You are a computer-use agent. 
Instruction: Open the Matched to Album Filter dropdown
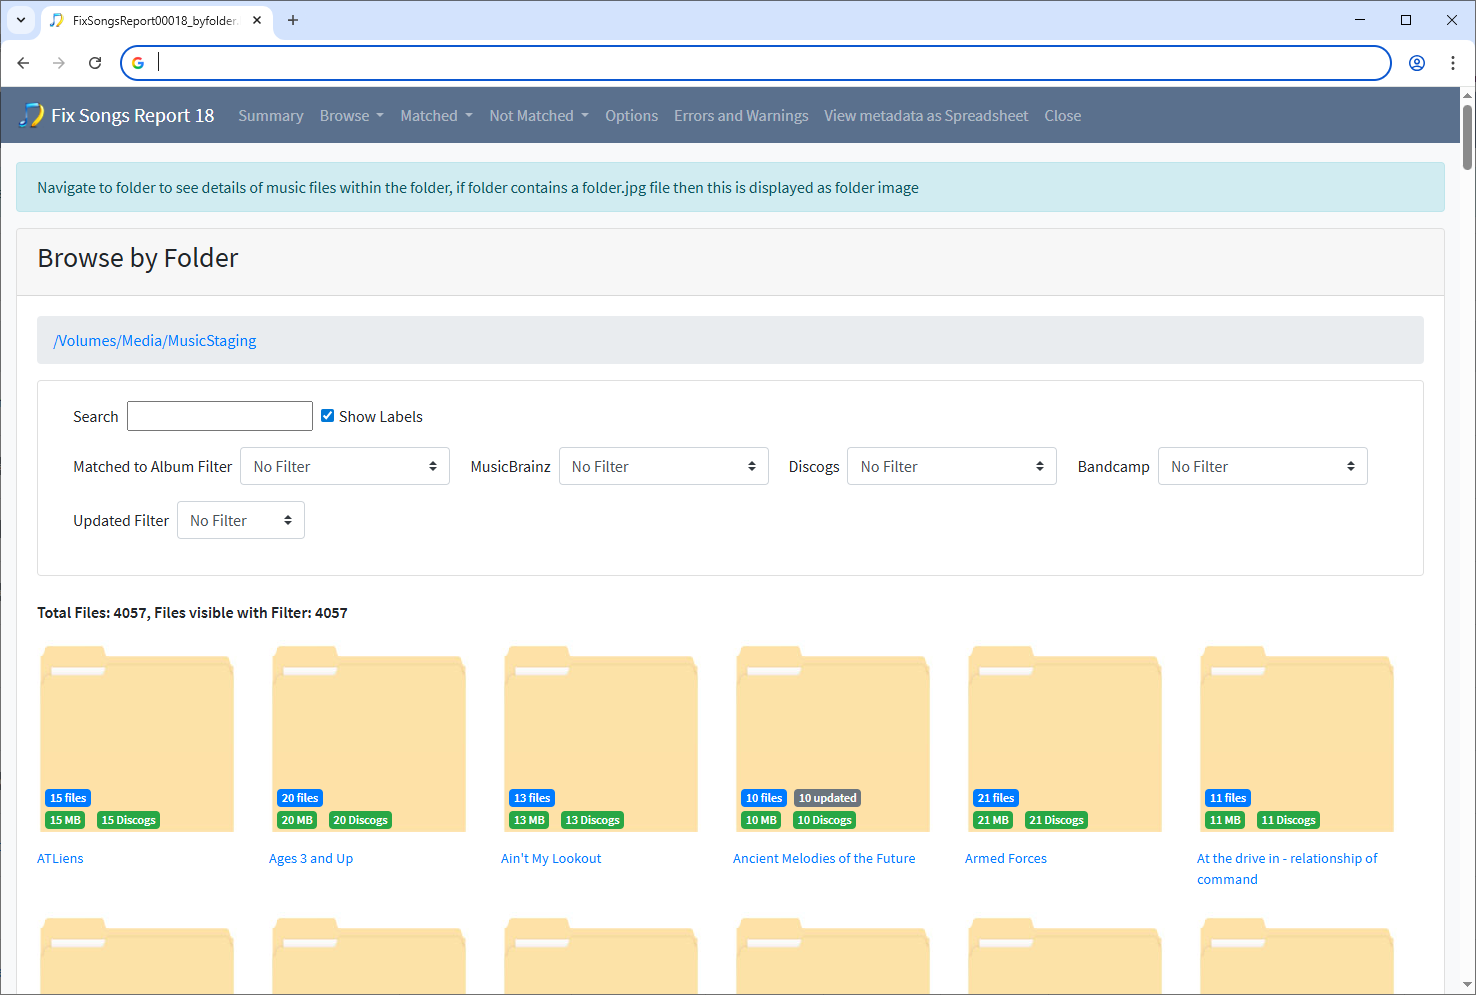click(345, 466)
